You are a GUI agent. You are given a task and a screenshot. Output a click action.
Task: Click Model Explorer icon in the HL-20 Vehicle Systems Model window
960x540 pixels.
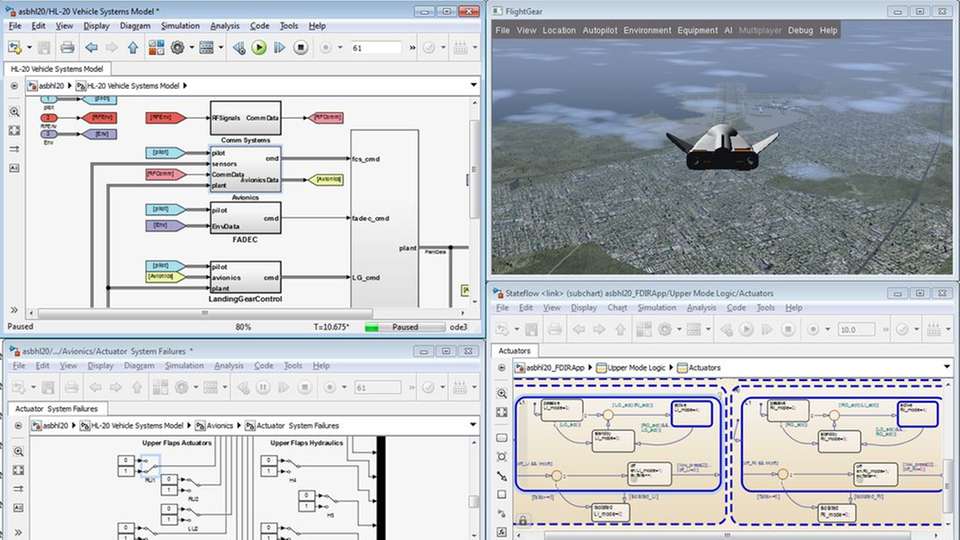(x=206, y=47)
